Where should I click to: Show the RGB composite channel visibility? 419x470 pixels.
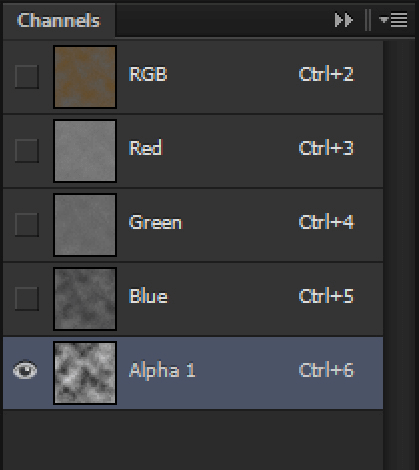[x=27, y=77]
